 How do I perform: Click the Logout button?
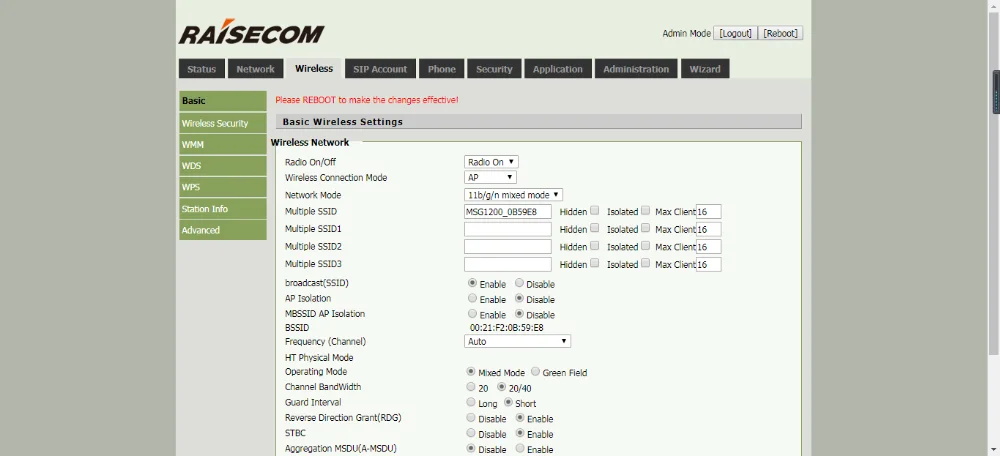tap(735, 33)
